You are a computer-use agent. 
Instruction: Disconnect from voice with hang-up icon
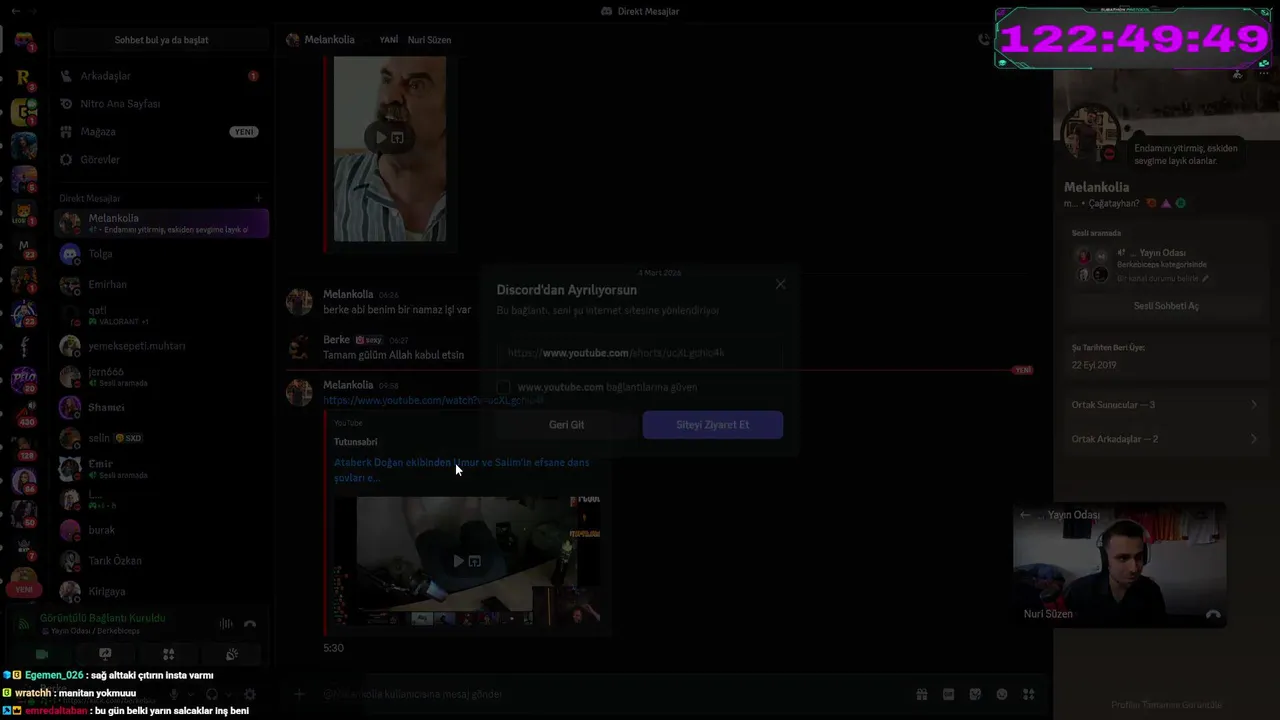(x=250, y=624)
